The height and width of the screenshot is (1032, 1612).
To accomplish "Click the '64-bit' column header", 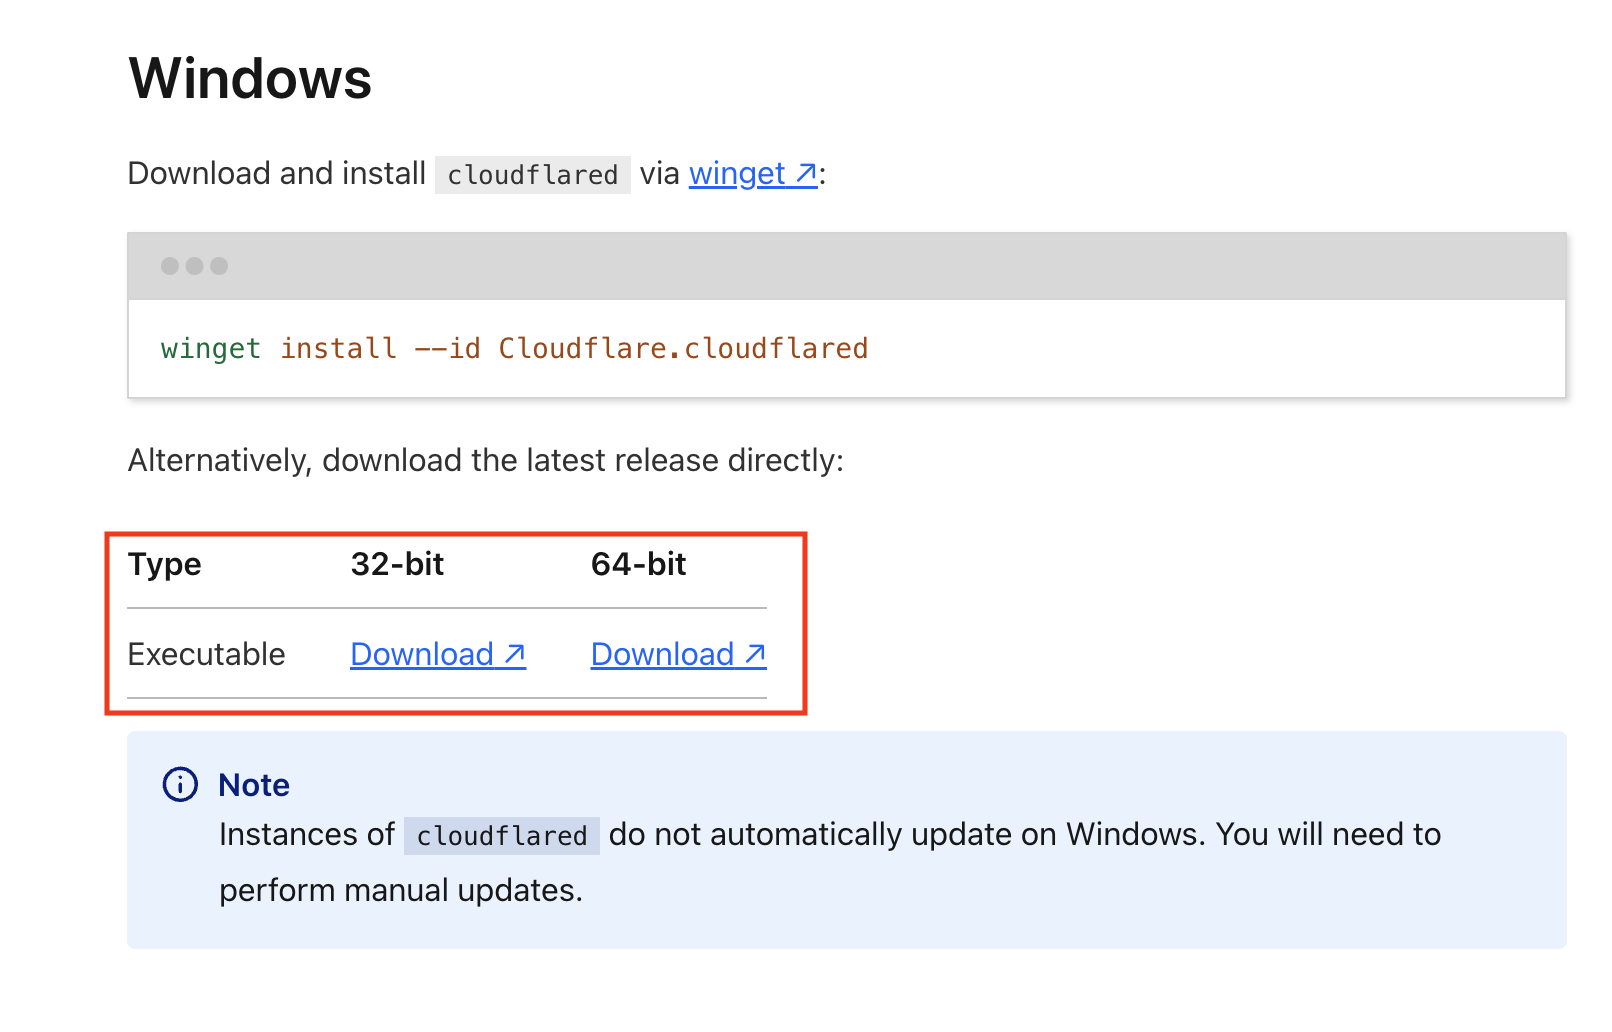I will pyautogui.click(x=638, y=564).
